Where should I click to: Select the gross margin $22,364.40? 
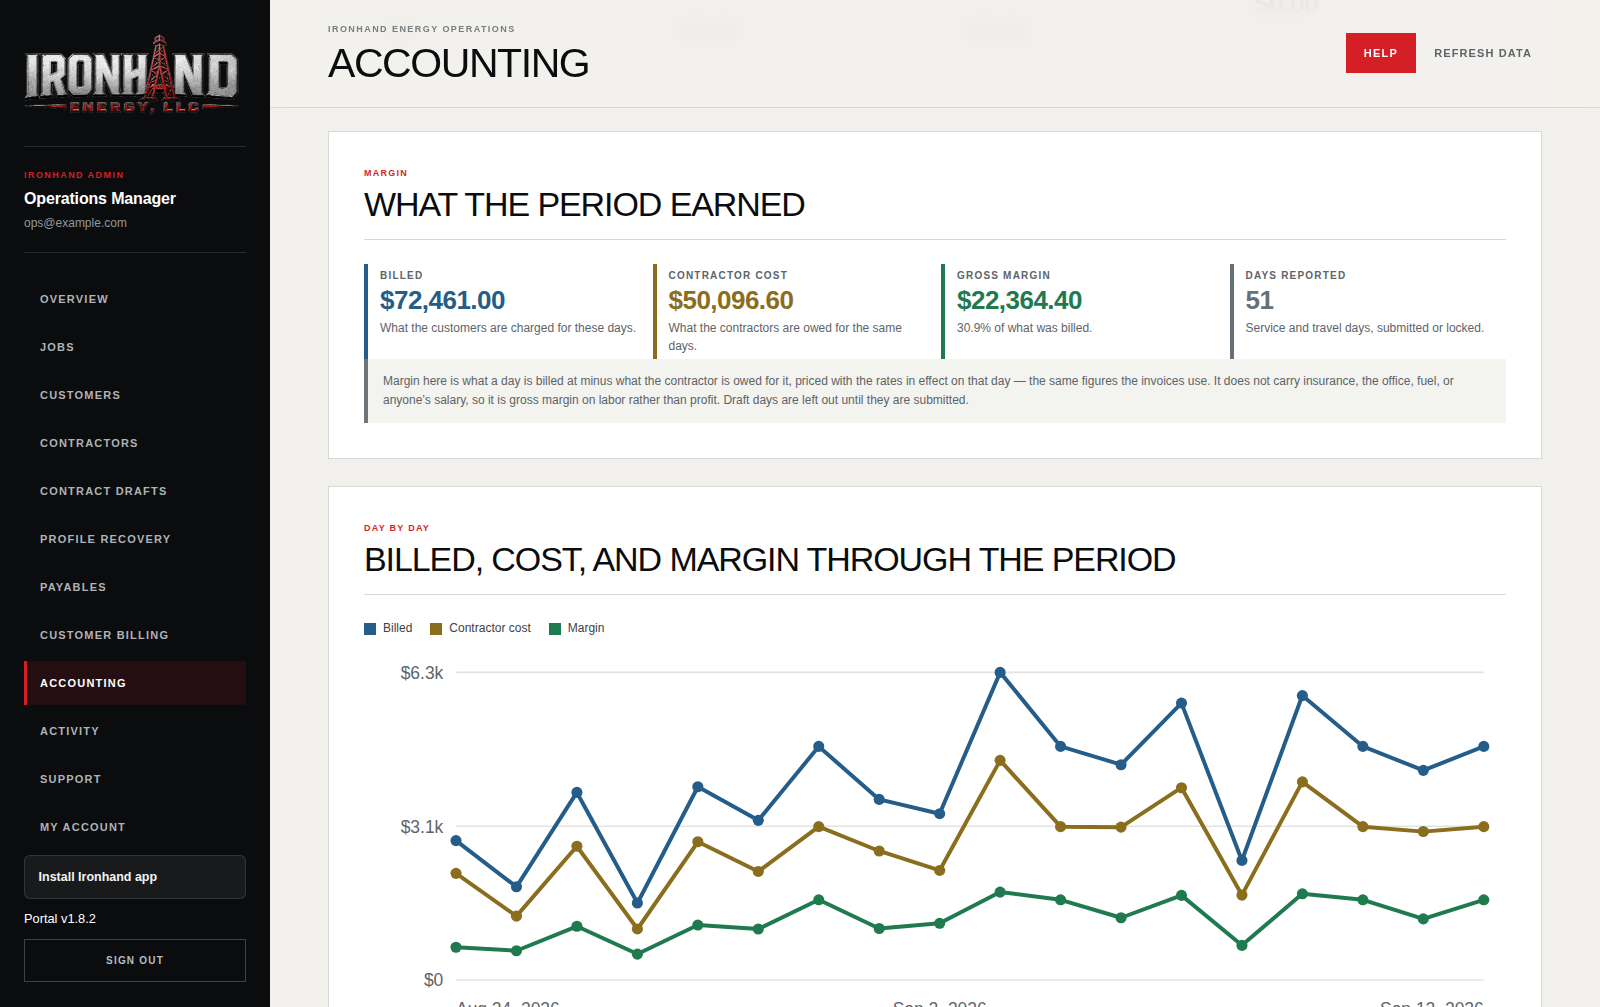pyautogui.click(x=1019, y=300)
